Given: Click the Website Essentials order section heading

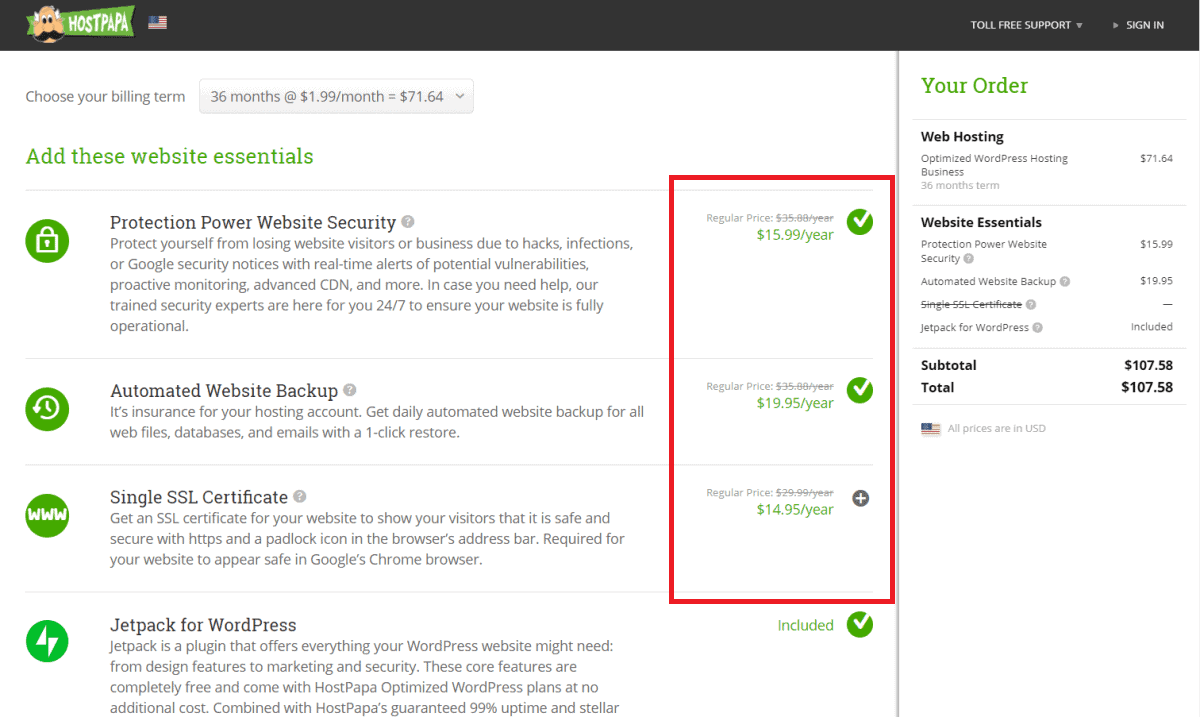Looking at the screenshot, I should click(x=981, y=222).
